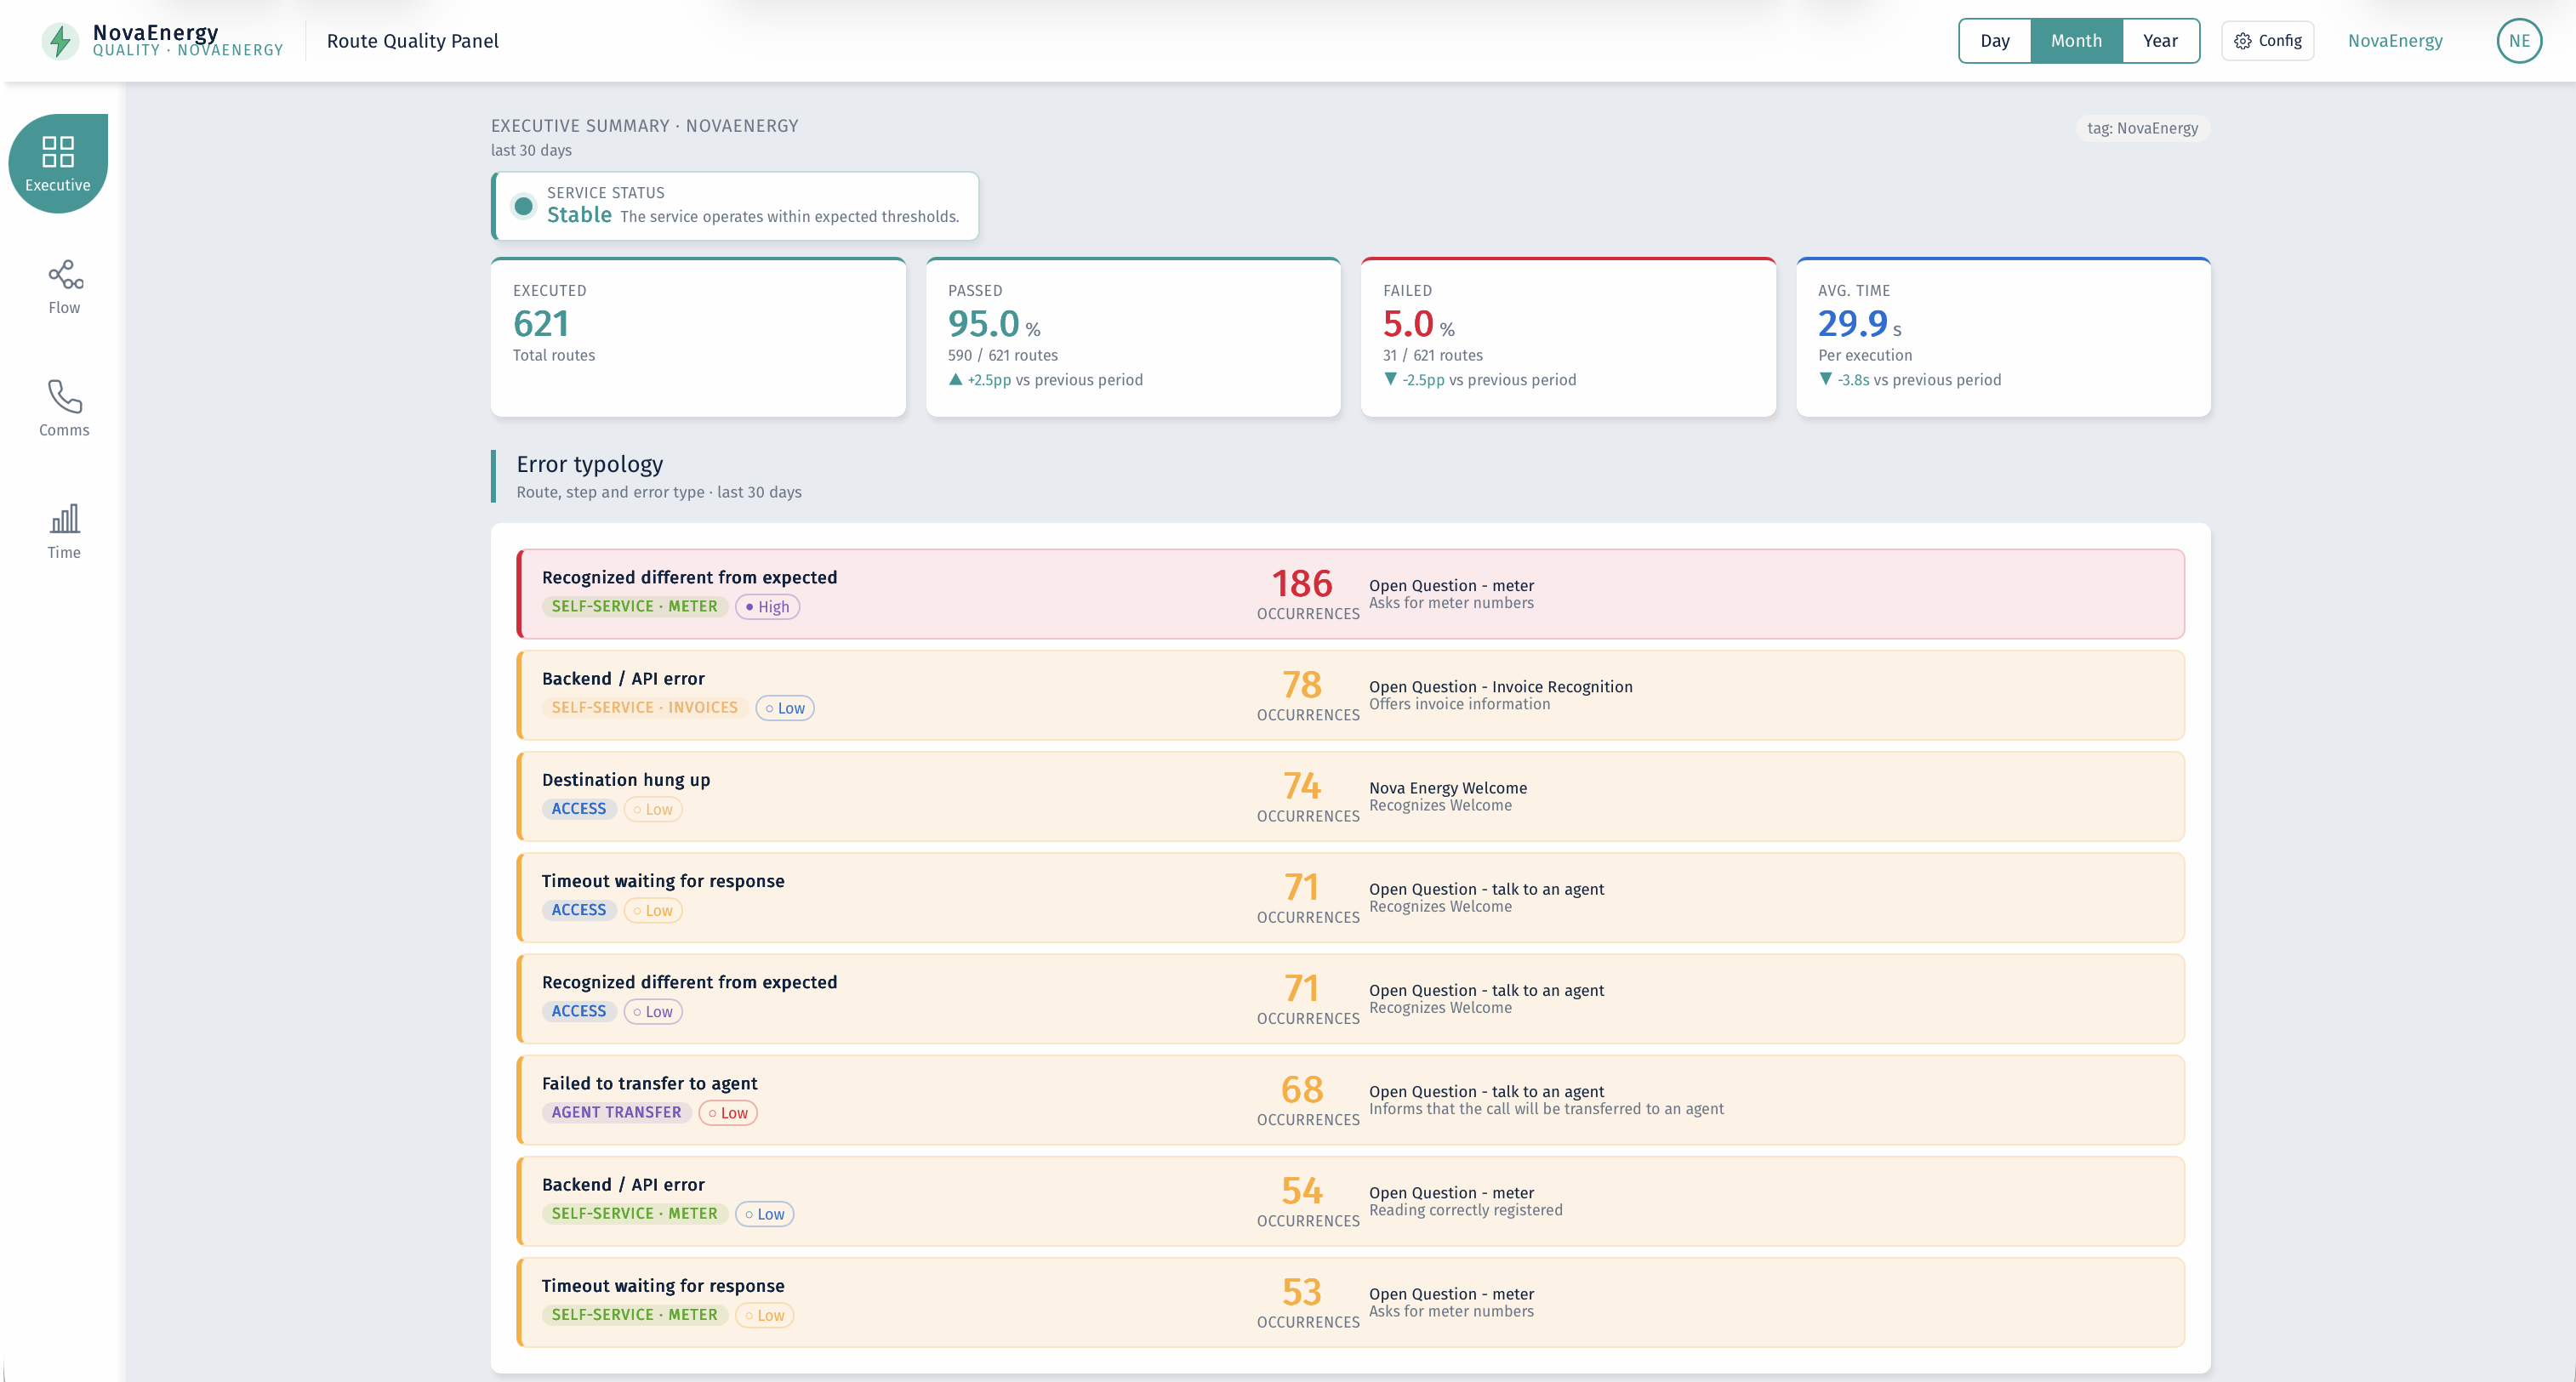Click the 590 / 621 routes text
The height and width of the screenshot is (1382, 2576).
(x=1003, y=355)
